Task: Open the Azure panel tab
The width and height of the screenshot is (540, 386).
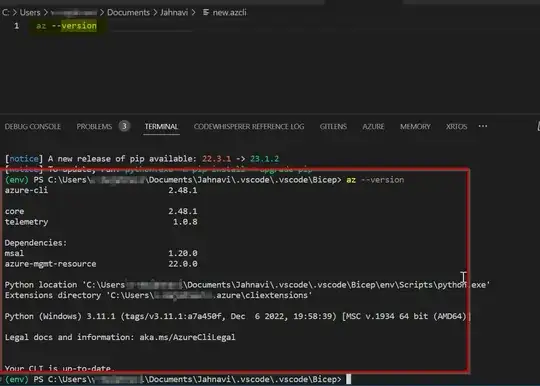Action: 373,127
